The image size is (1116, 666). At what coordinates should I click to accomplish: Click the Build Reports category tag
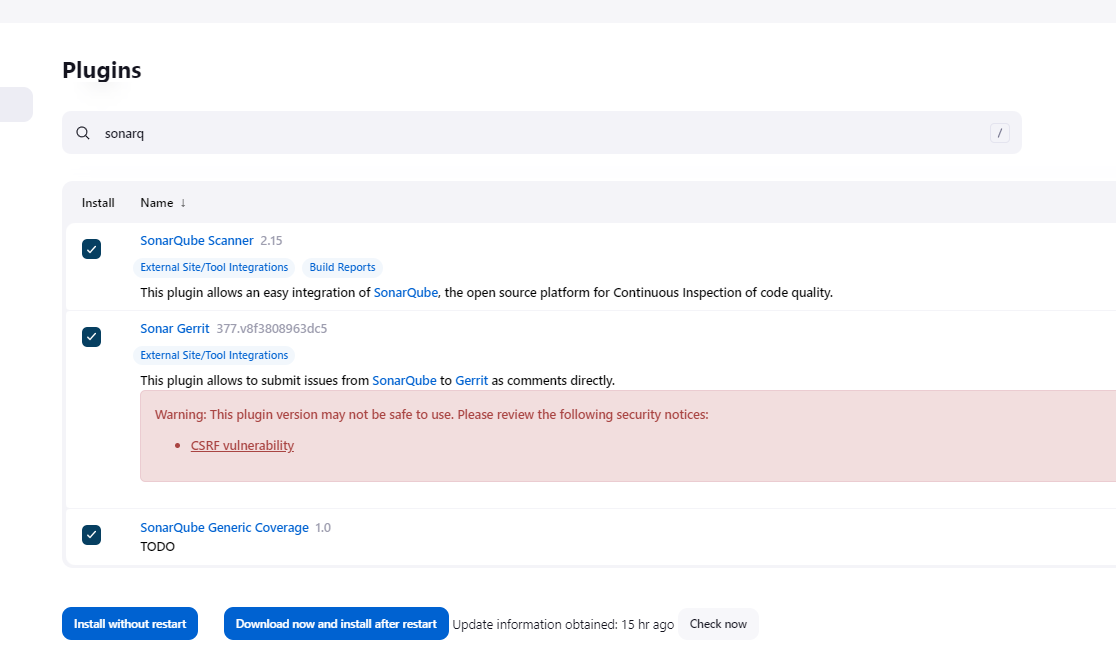pyautogui.click(x=342, y=268)
